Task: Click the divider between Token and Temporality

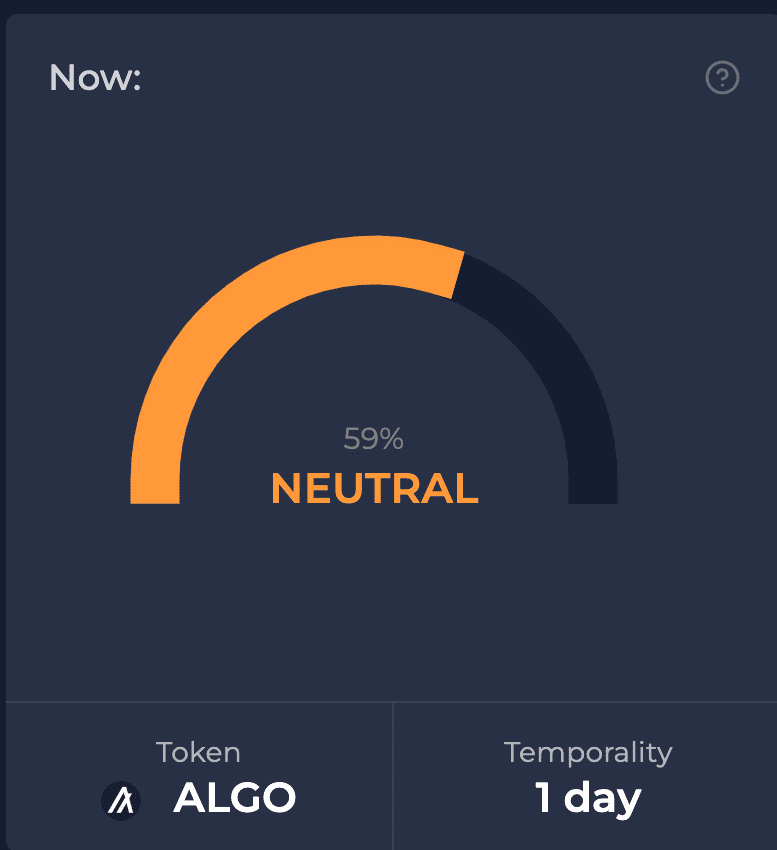Action: (393, 776)
